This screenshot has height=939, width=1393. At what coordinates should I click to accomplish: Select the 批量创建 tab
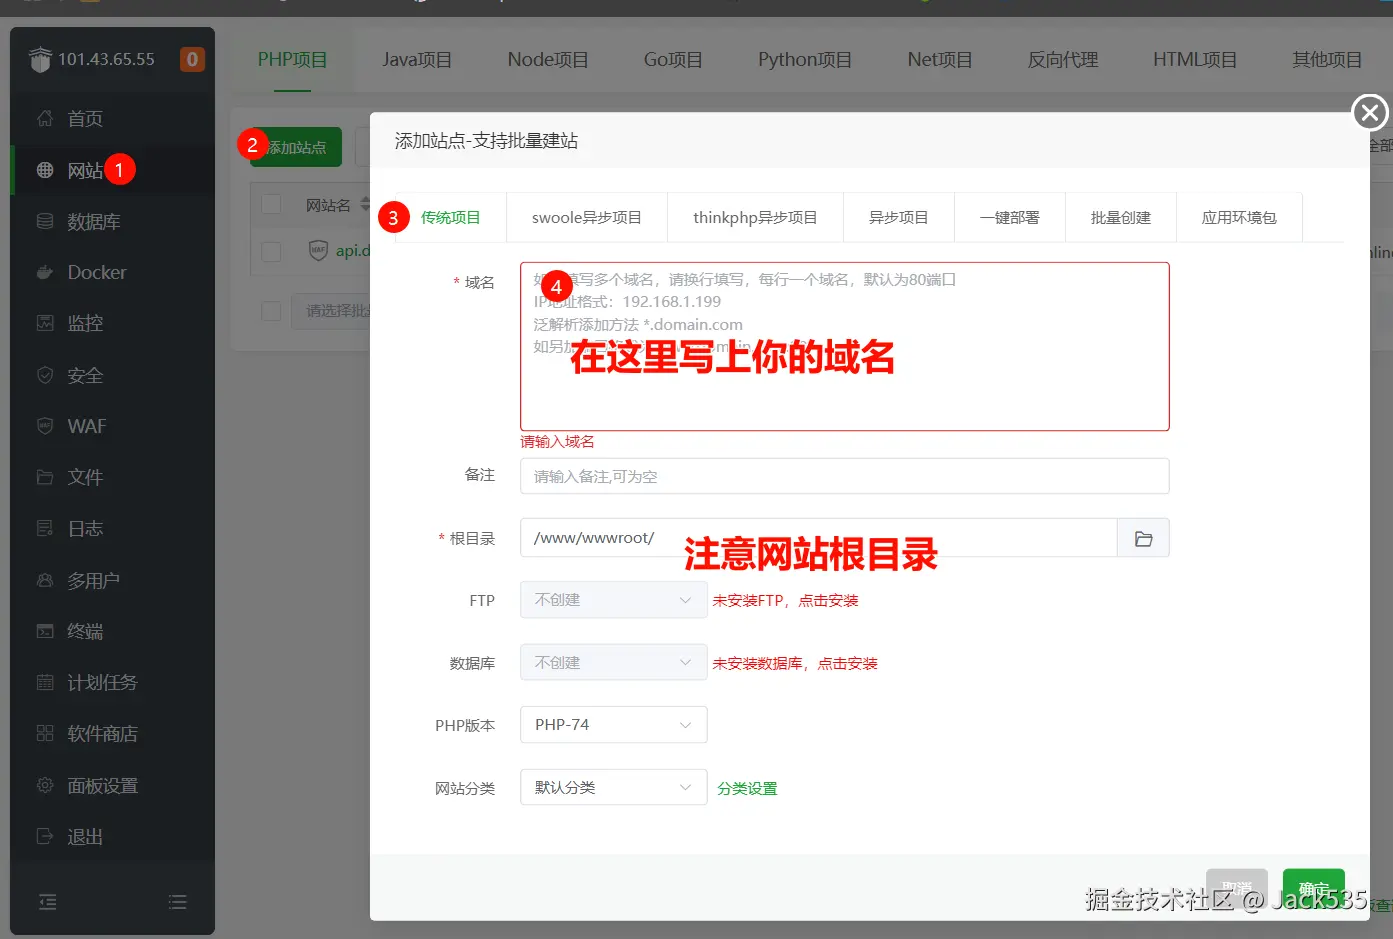pos(1120,218)
